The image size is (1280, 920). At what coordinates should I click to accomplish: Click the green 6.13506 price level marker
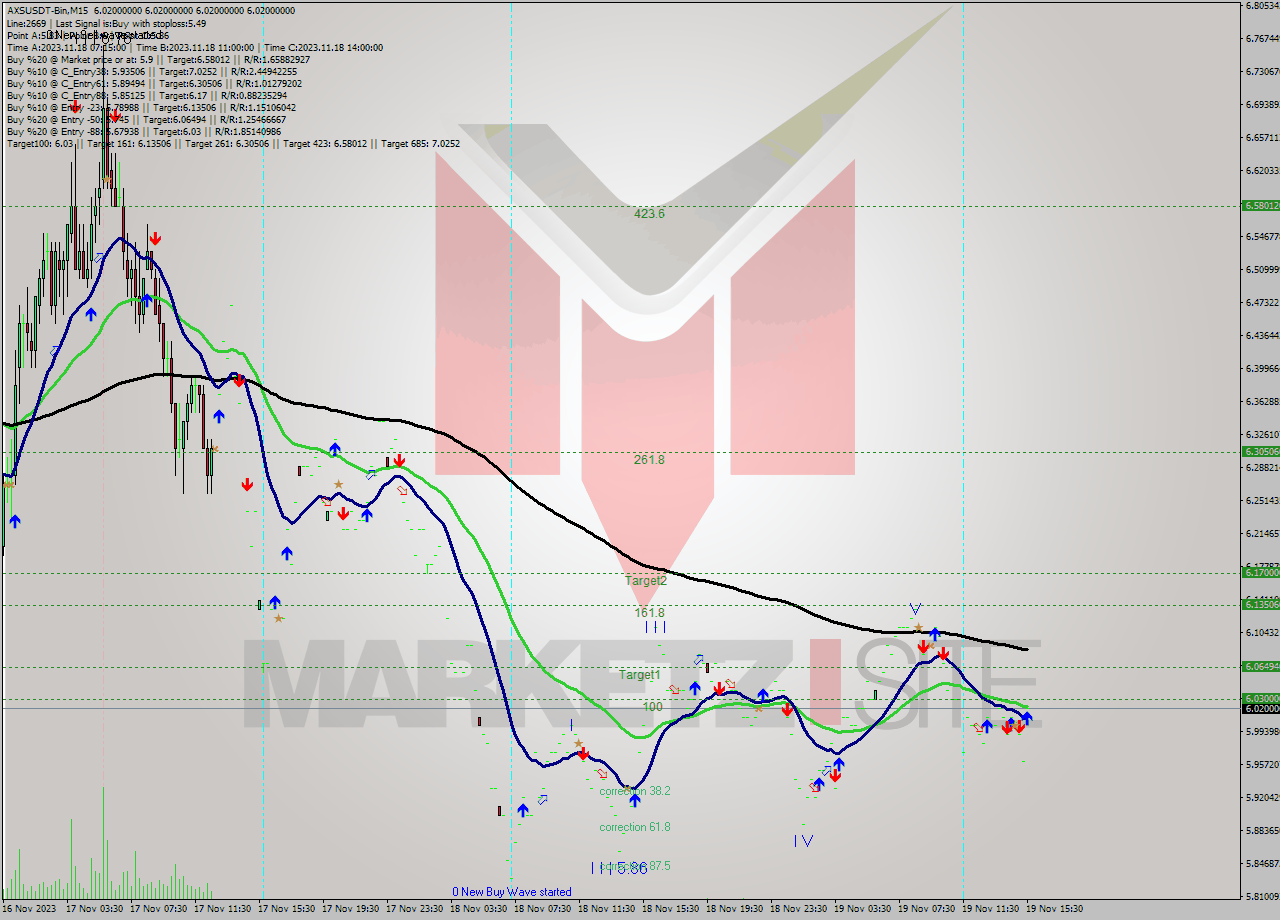1260,604
